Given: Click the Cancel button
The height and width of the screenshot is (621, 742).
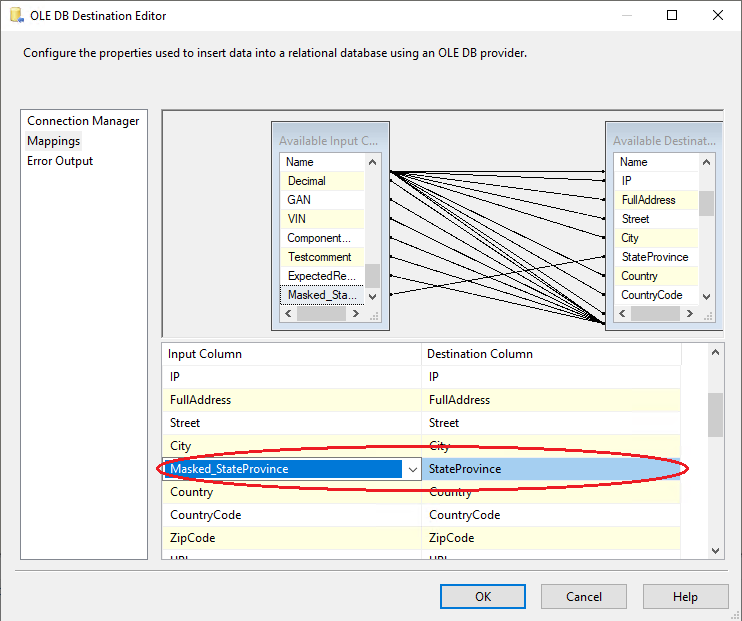Looking at the screenshot, I should (x=584, y=597).
